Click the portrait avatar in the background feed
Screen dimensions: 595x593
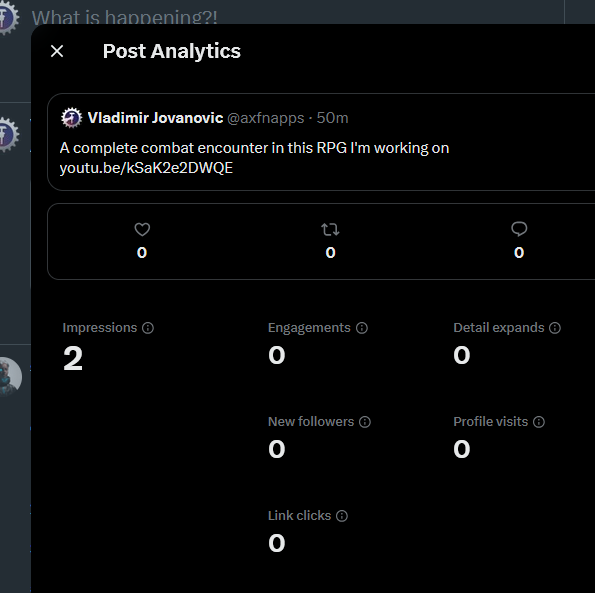(x=11, y=377)
